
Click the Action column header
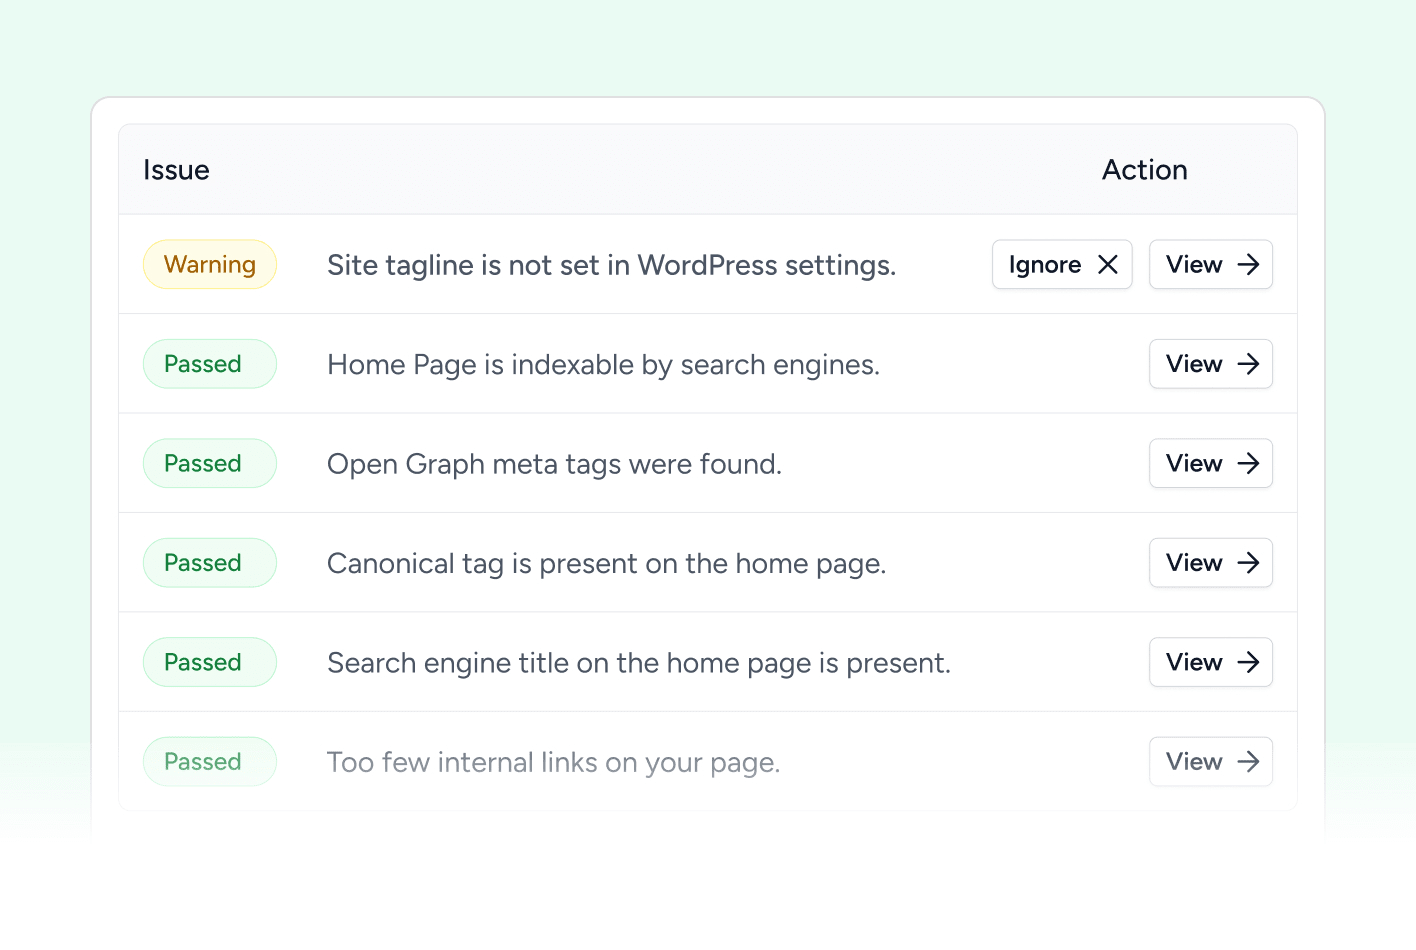1145,170
